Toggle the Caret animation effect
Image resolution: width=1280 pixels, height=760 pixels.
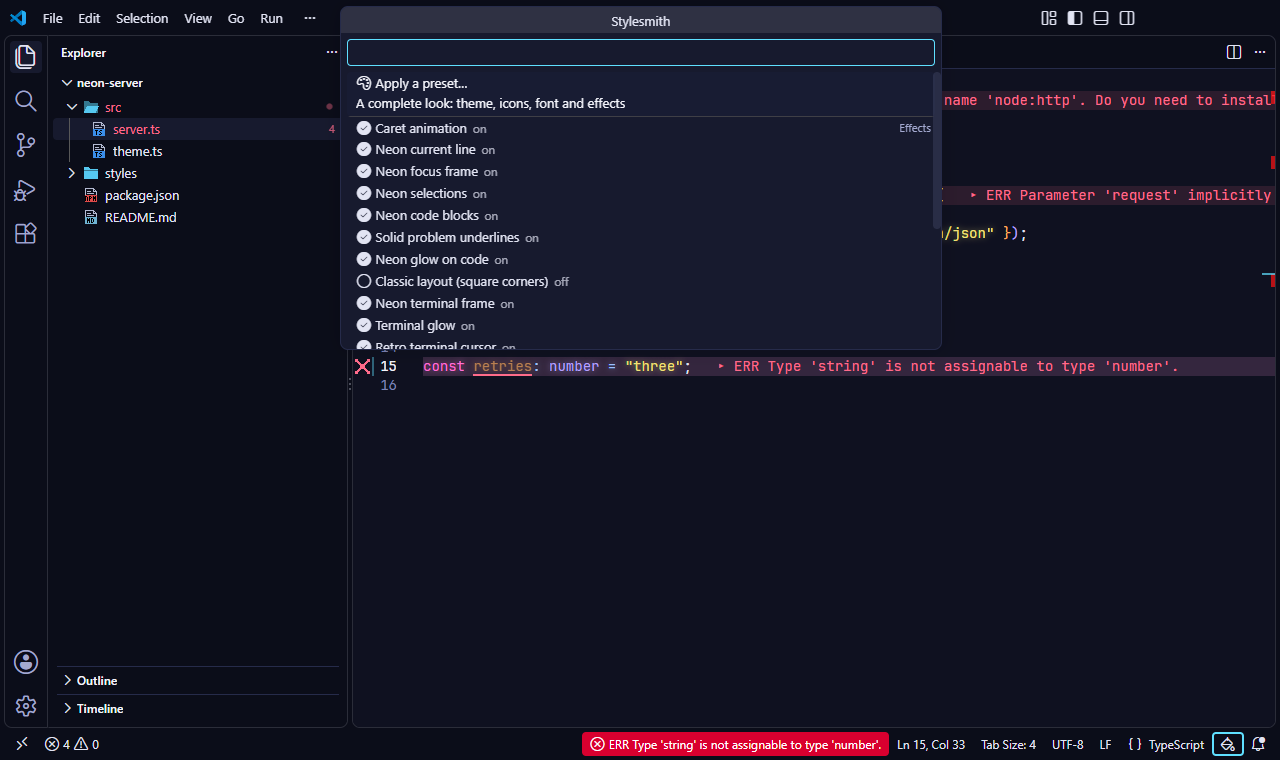pyautogui.click(x=640, y=128)
